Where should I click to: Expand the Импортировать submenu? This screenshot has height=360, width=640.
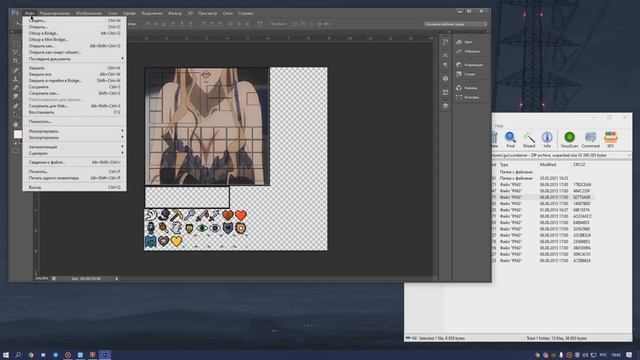[x=74, y=131]
